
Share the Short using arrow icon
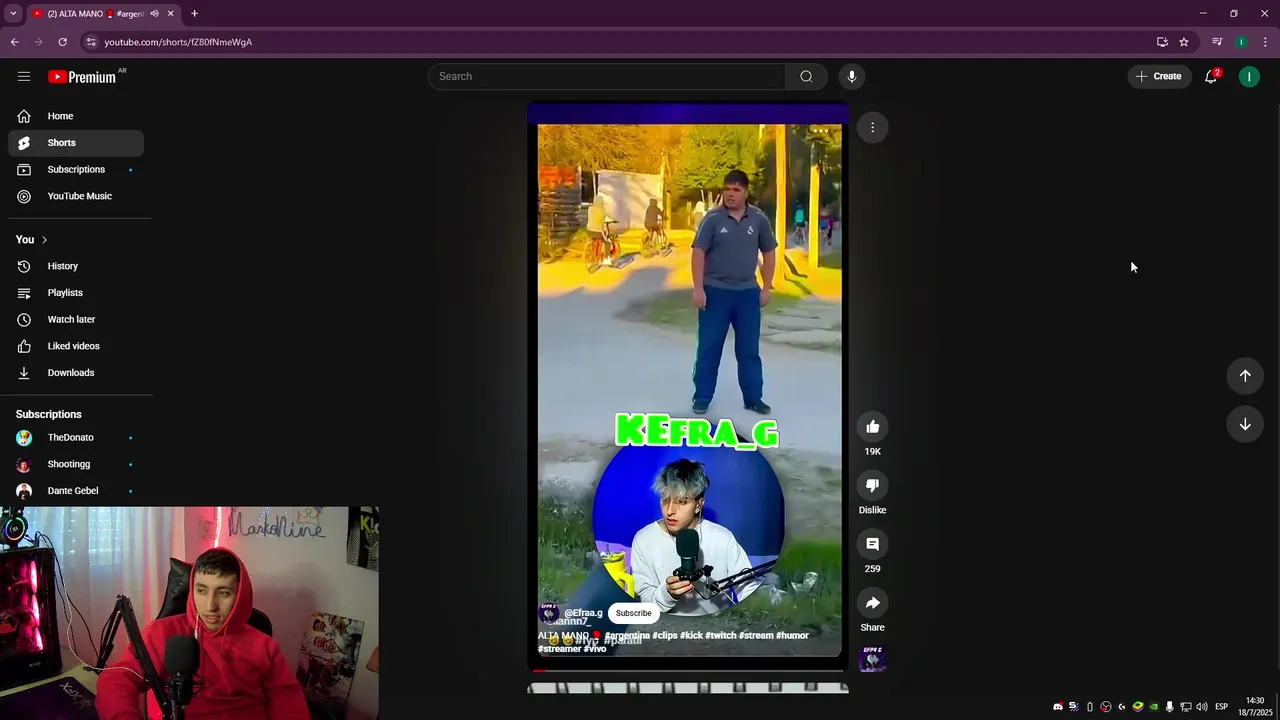coord(872,603)
